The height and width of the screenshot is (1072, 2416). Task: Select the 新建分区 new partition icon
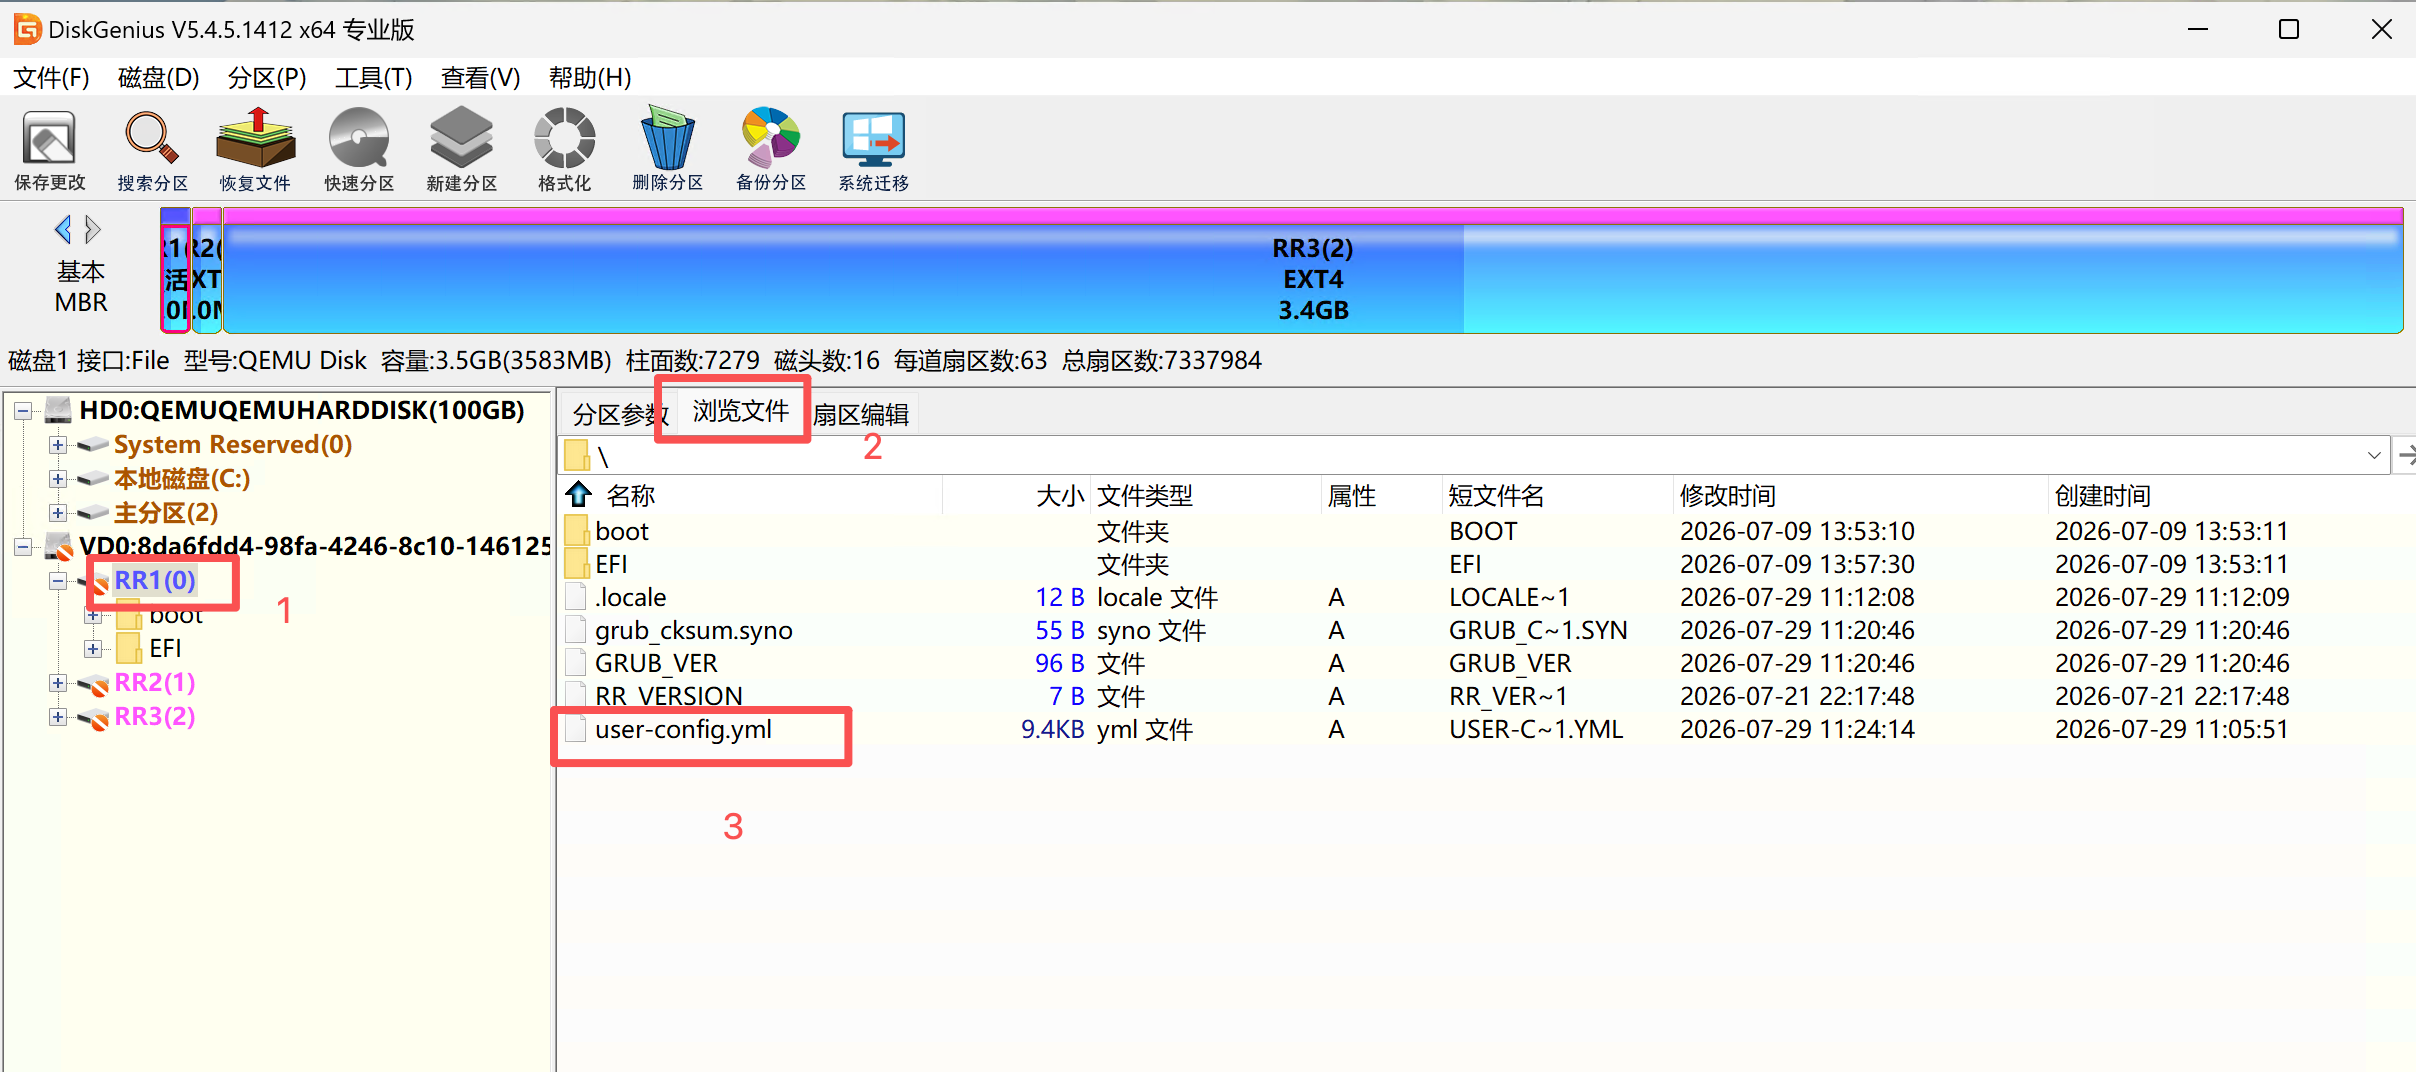click(x=461, y=150)
